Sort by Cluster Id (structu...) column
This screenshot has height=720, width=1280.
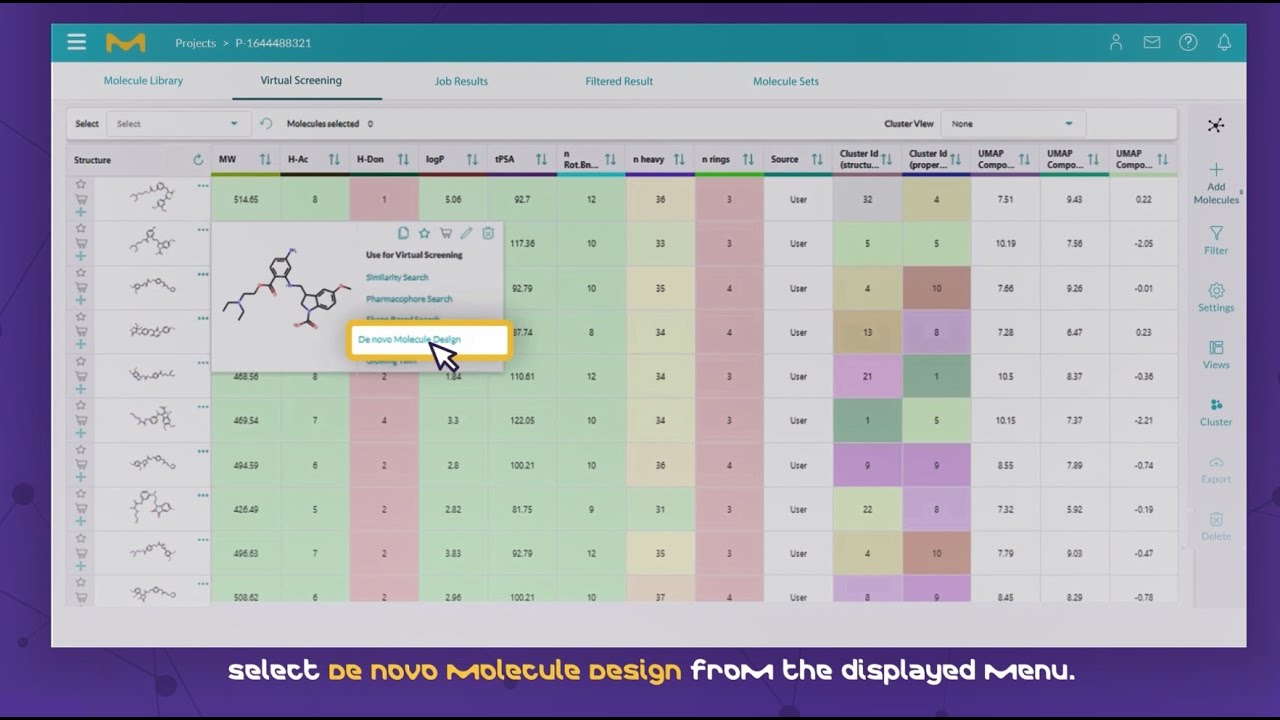tap(887, 160)
